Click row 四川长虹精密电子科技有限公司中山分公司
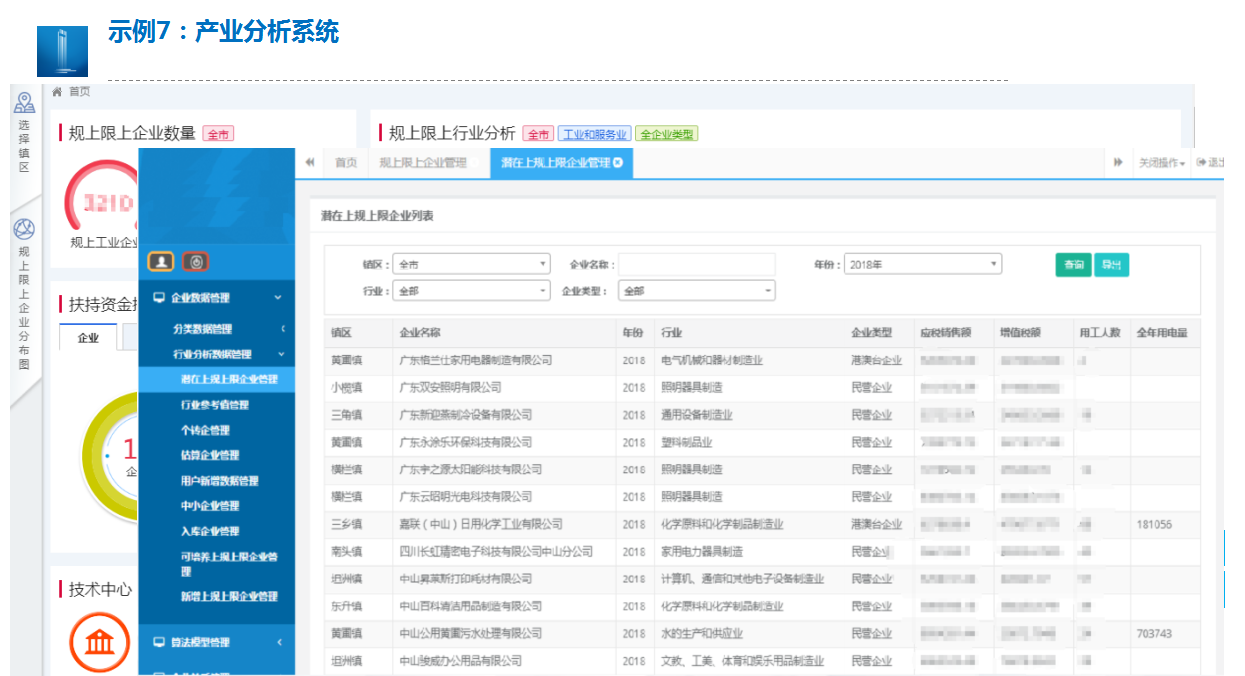1245x676 pixels. 763,551
